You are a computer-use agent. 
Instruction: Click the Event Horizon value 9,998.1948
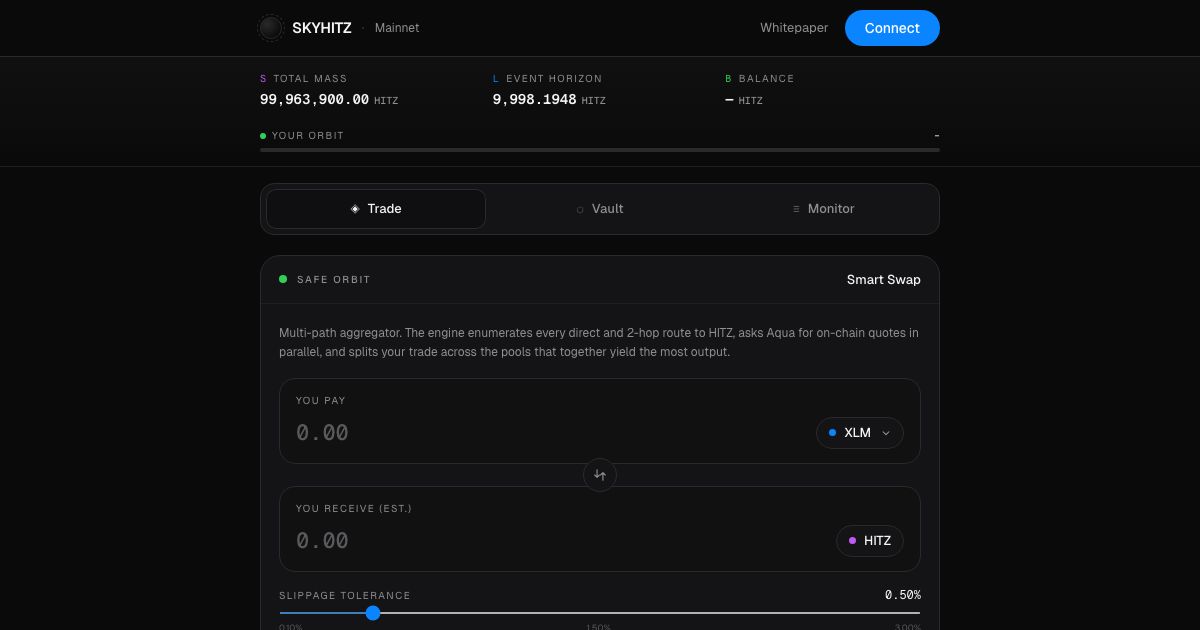(x=534, y=100)
